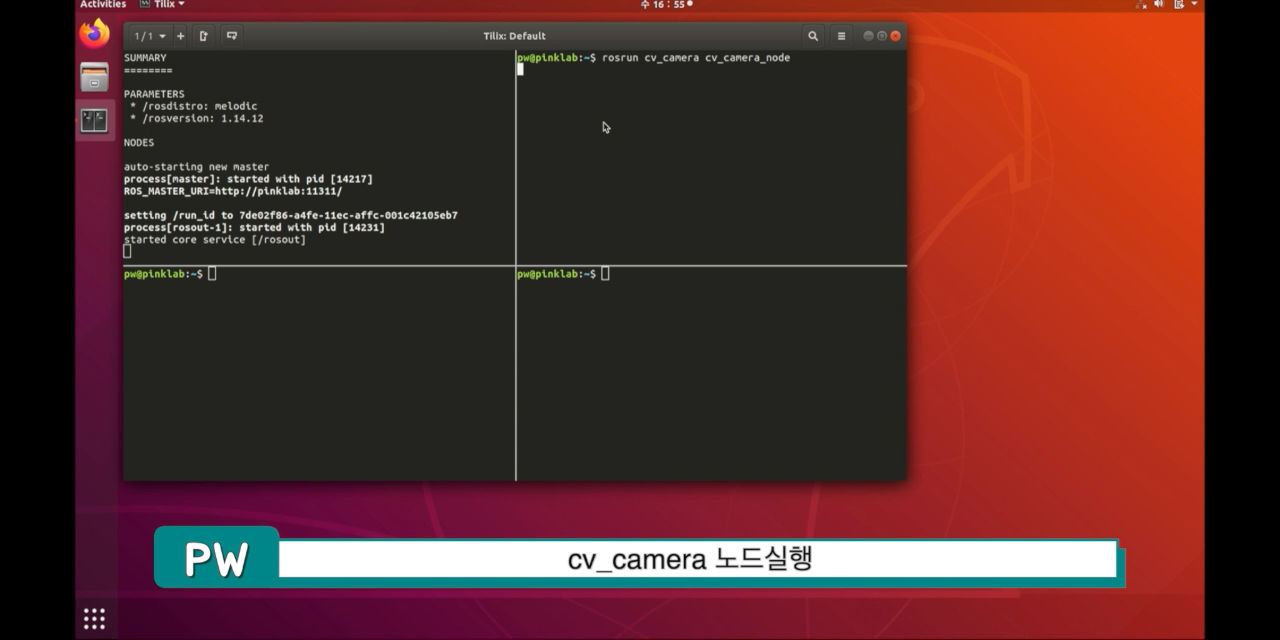Click the battery status icon in top bar
This screenshot has width=1280, height=640.
click(1178, 4)
